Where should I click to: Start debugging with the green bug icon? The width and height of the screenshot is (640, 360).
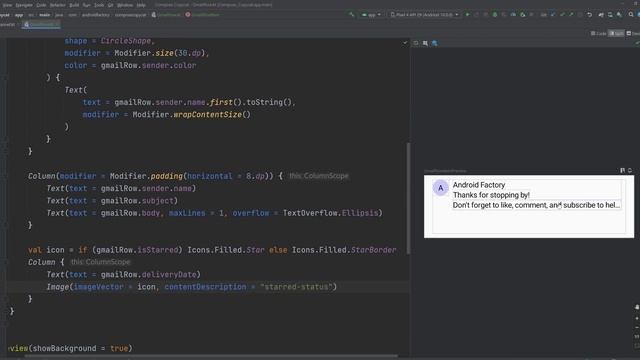point(495,15)
